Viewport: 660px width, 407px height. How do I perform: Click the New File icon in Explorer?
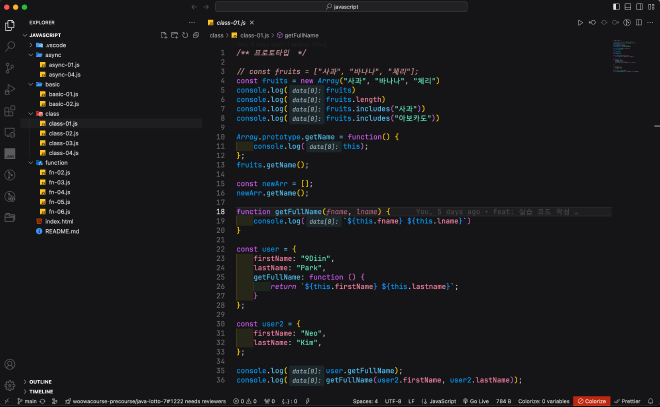164,34
